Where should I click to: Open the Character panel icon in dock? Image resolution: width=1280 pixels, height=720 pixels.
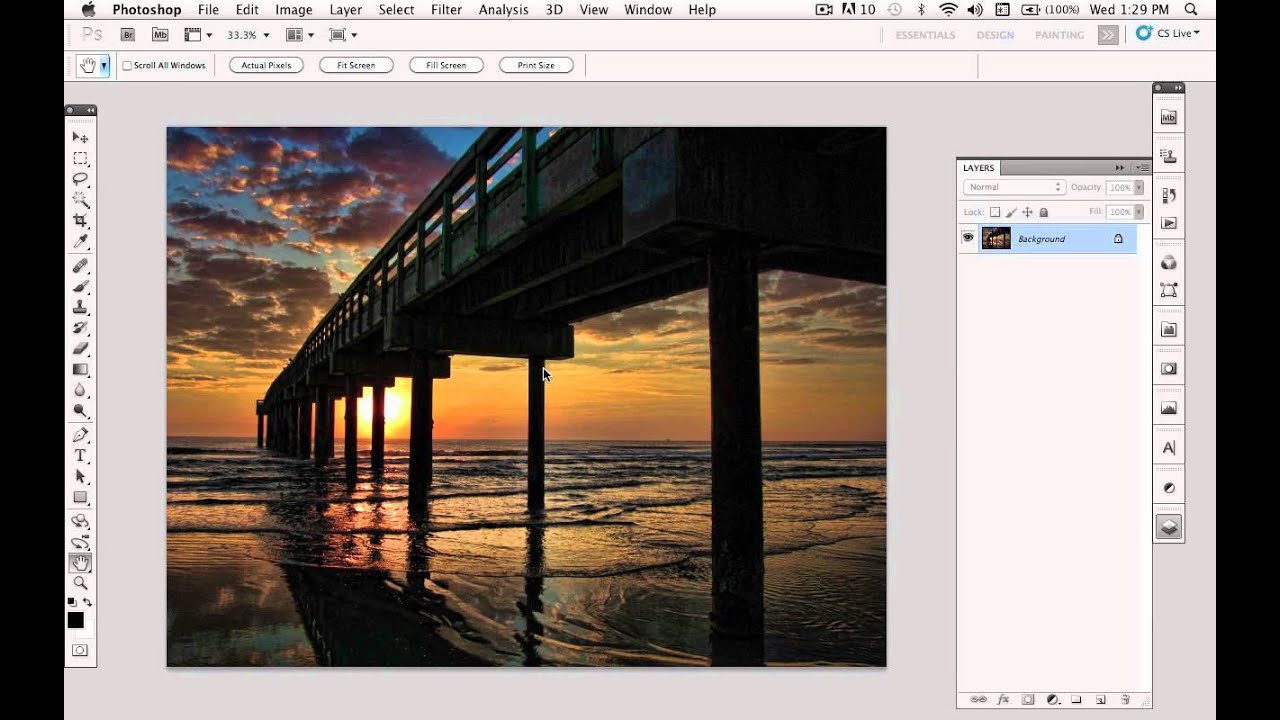[x=1169, y=448]
